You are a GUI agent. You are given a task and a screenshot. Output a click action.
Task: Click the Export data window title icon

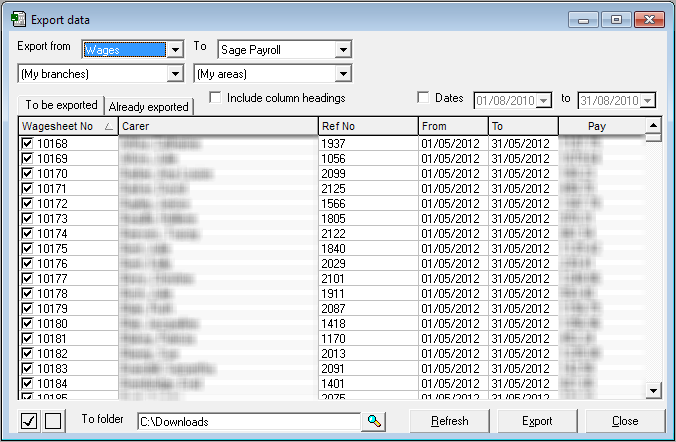pos(17,19)
